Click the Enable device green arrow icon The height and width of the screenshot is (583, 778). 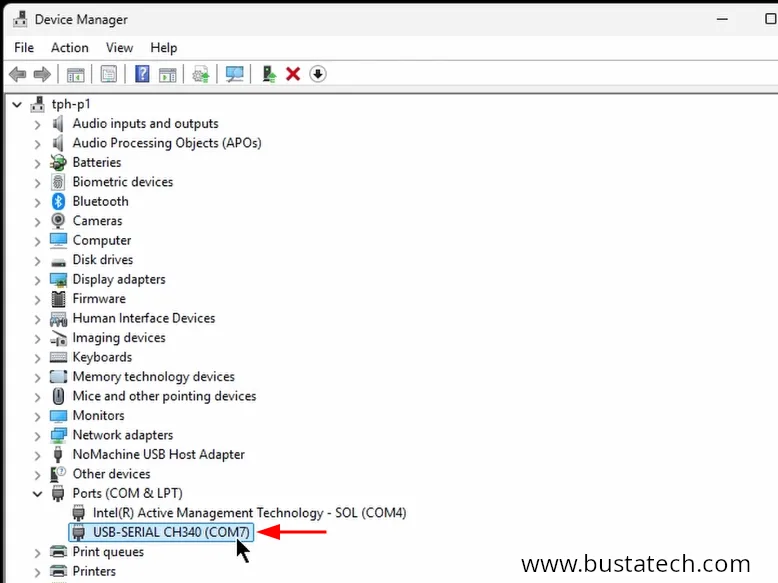pos(269,74)
